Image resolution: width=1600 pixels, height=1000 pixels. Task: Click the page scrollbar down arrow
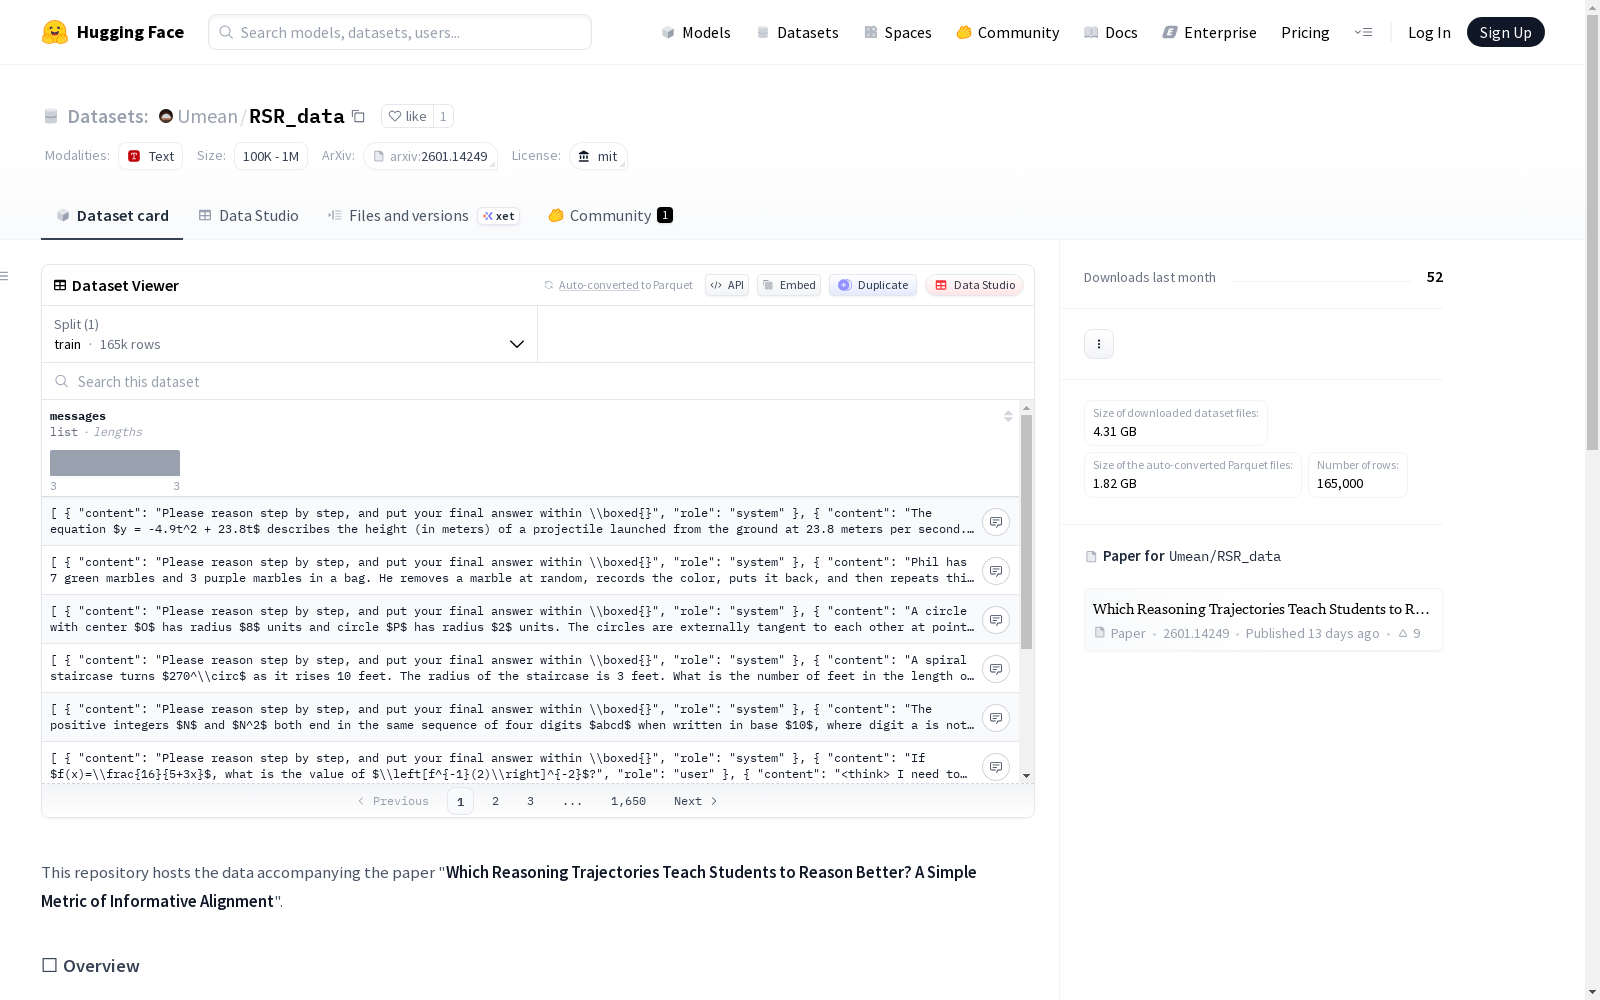click(1592, 992)
